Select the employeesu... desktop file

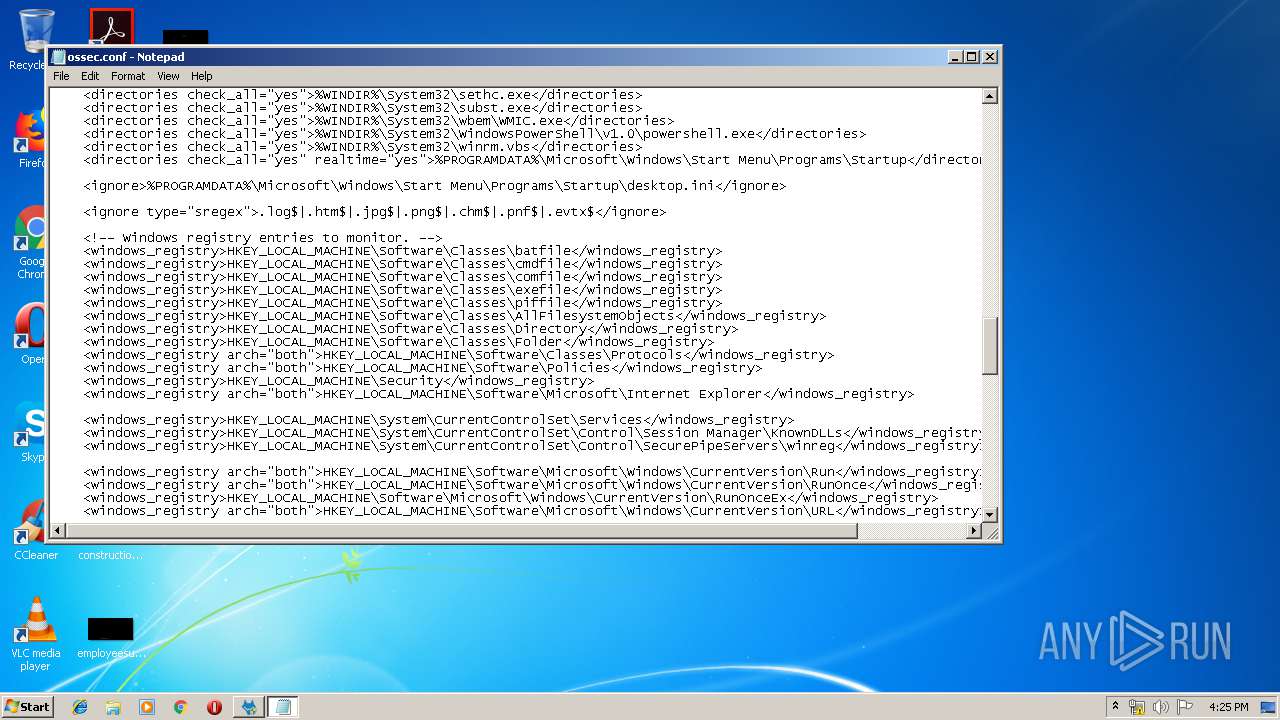110,638
